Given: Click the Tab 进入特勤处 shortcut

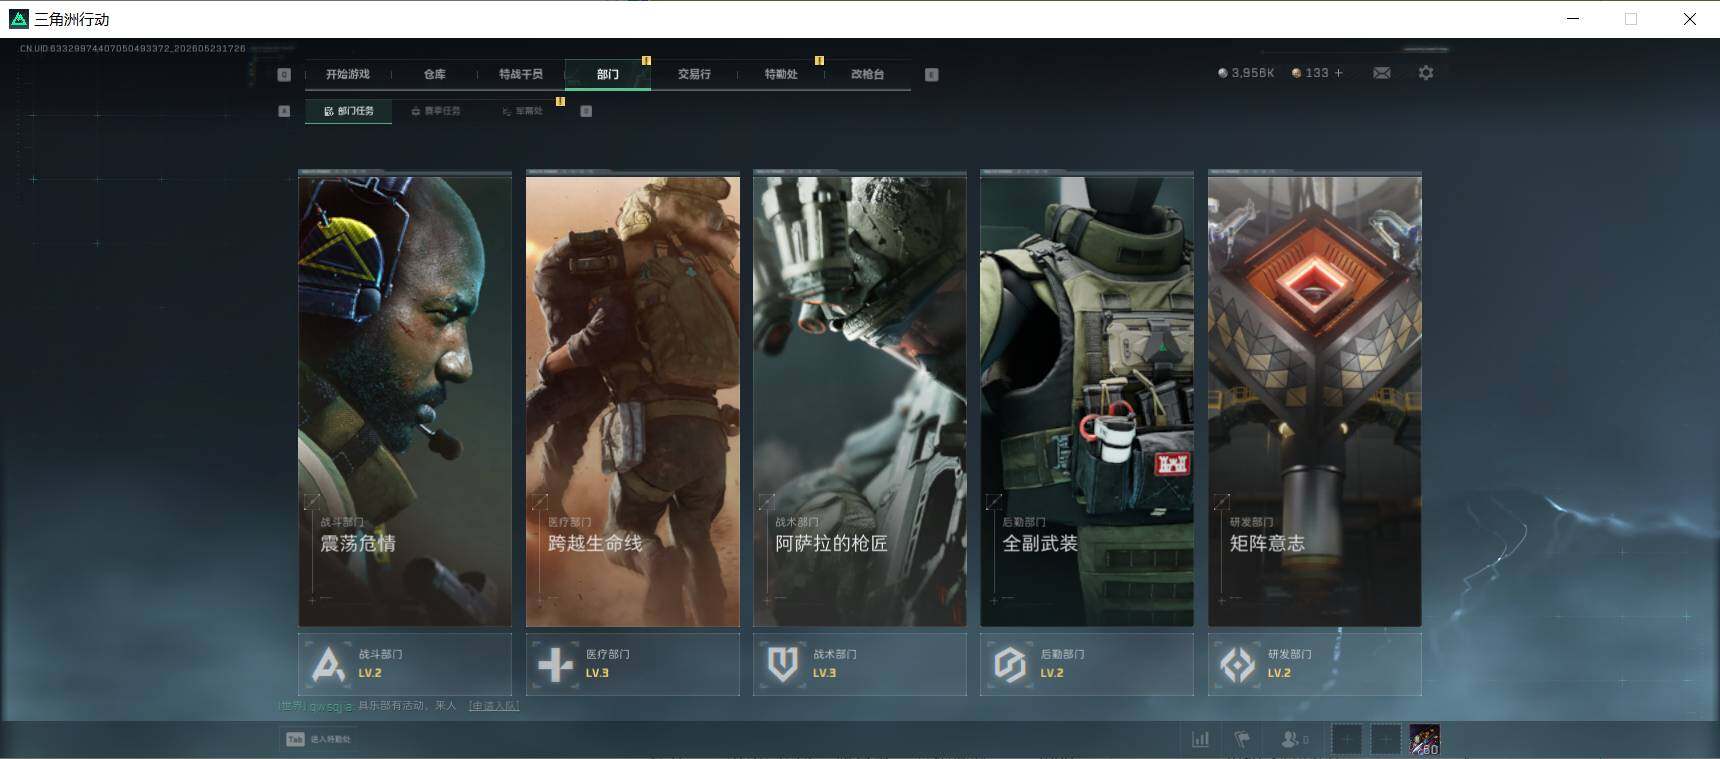Looking at the screenshot, I should pos(318,739).
